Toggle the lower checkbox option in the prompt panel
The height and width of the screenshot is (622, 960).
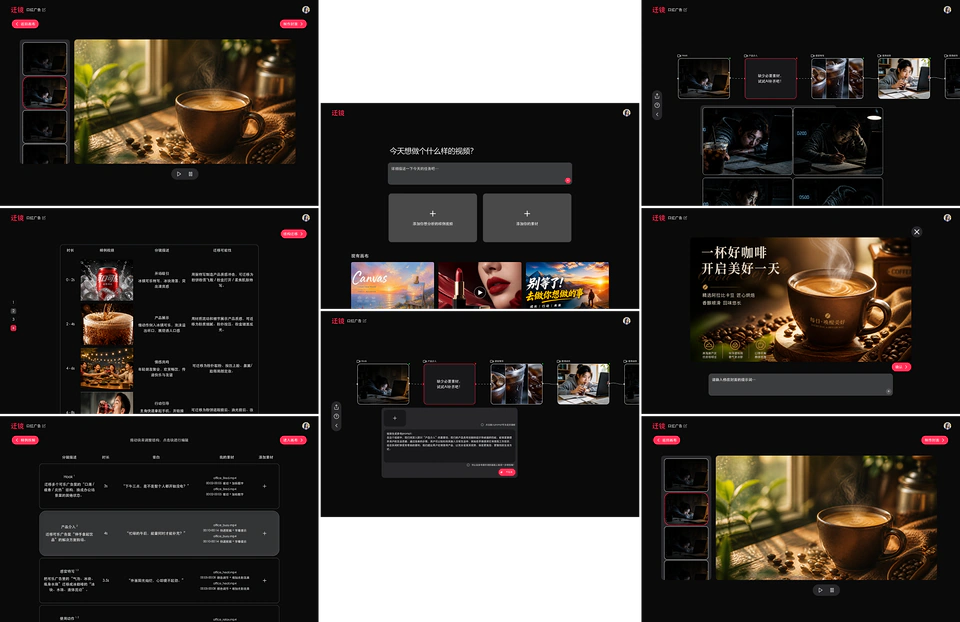468,465
